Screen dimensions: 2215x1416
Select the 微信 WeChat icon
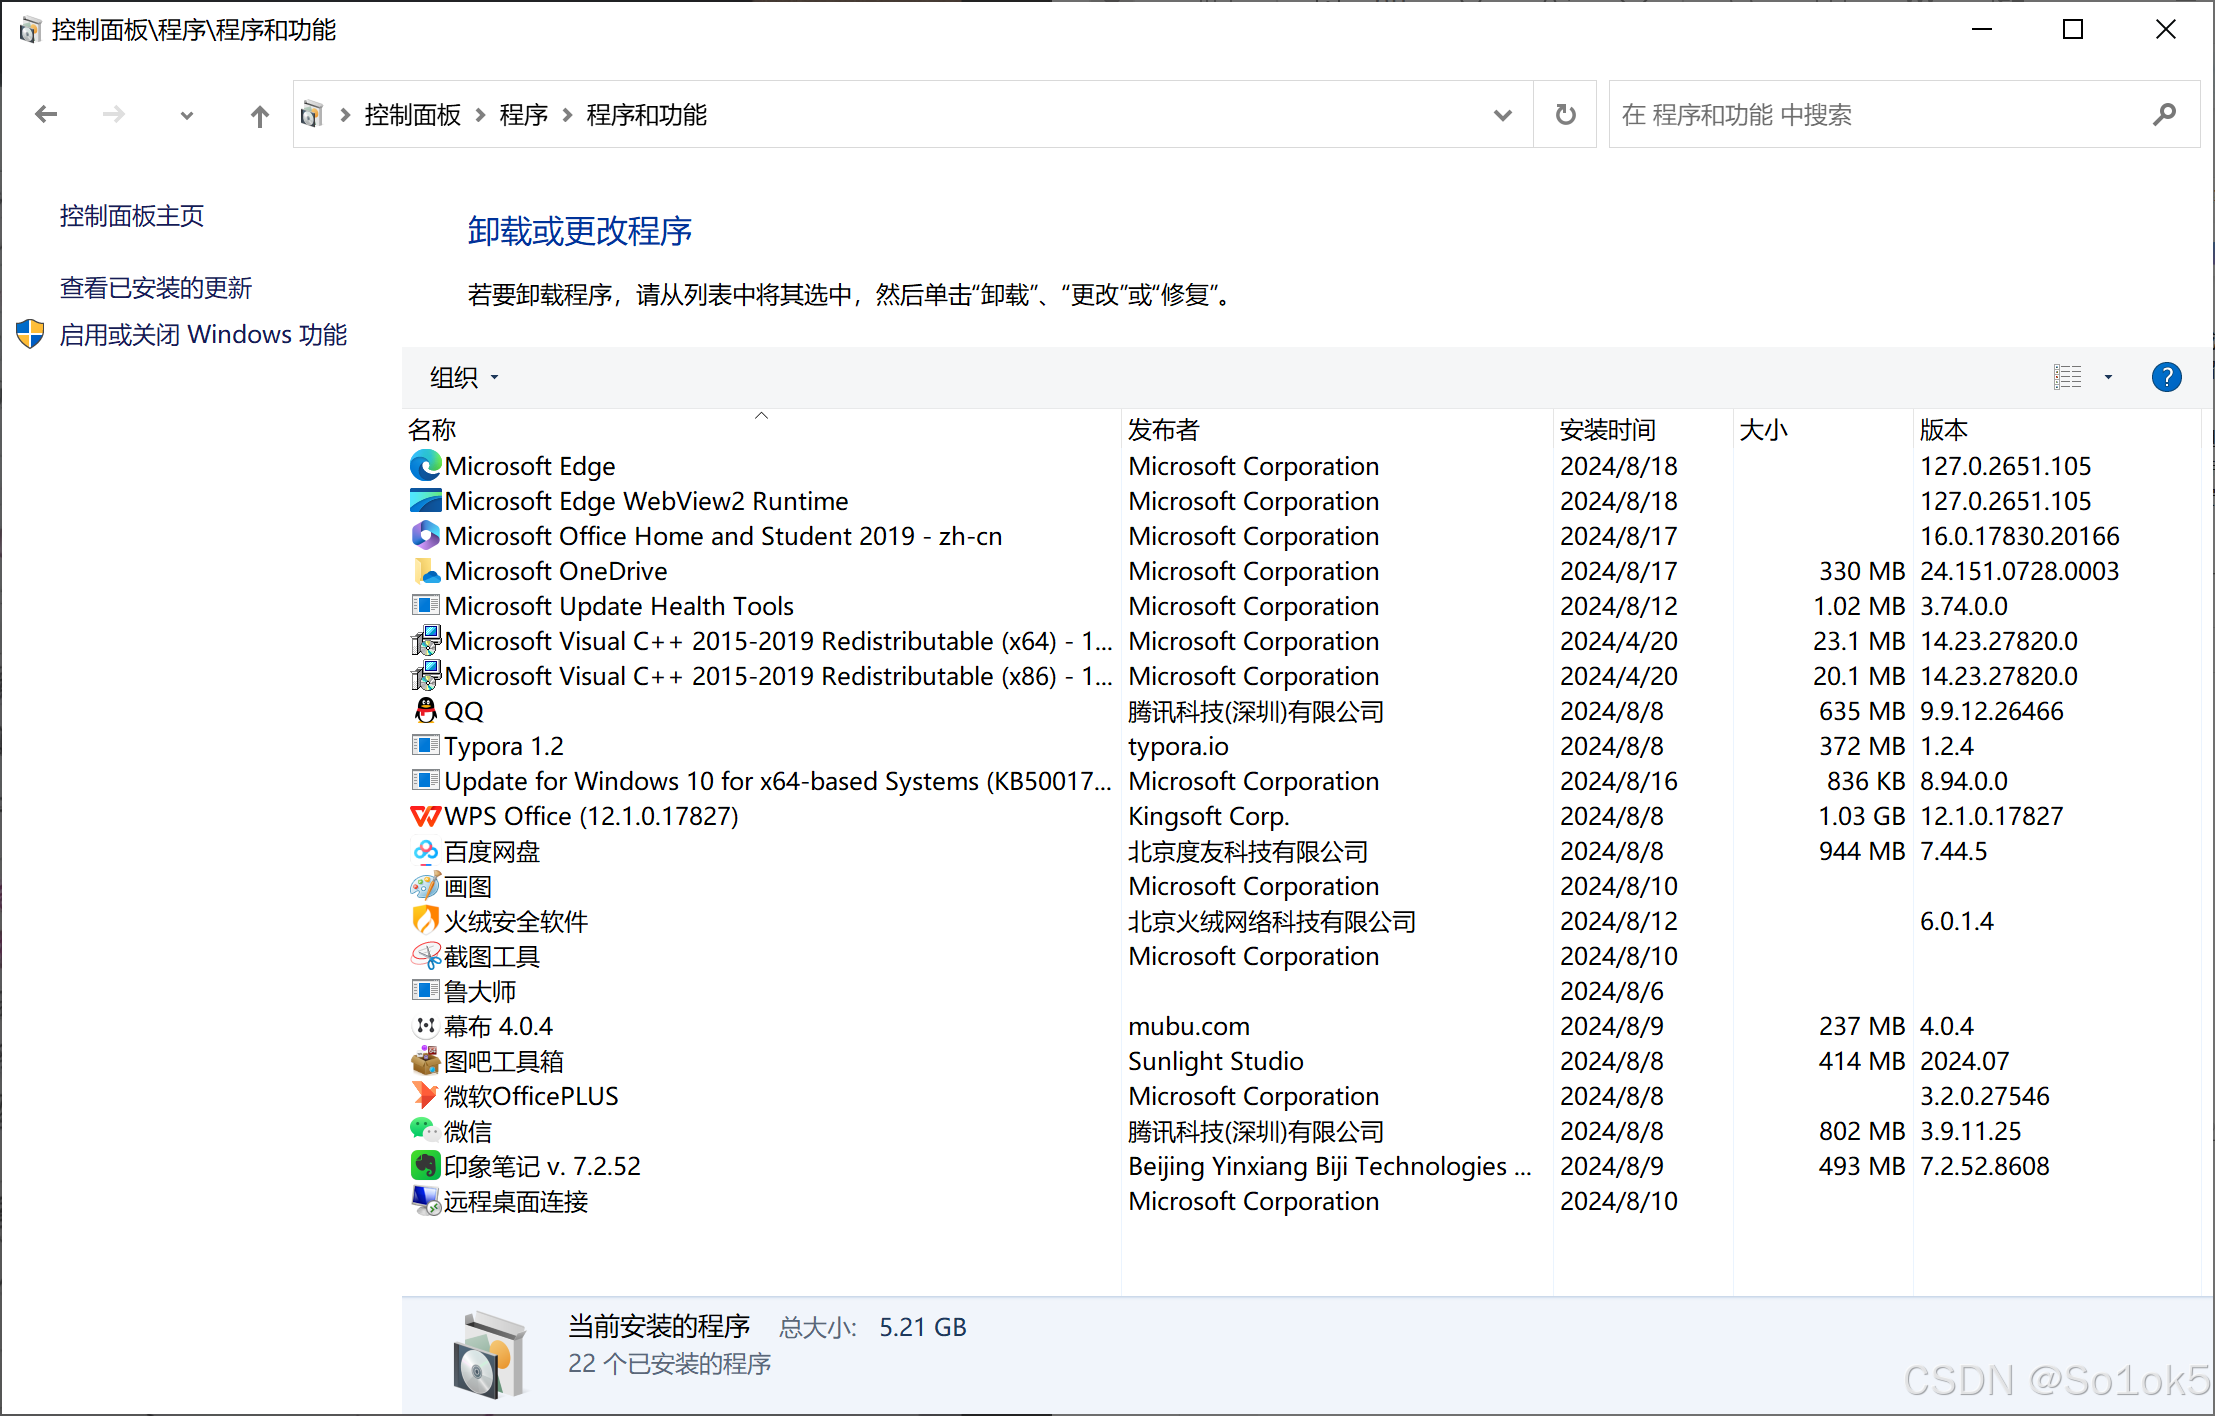point(425,1131)
